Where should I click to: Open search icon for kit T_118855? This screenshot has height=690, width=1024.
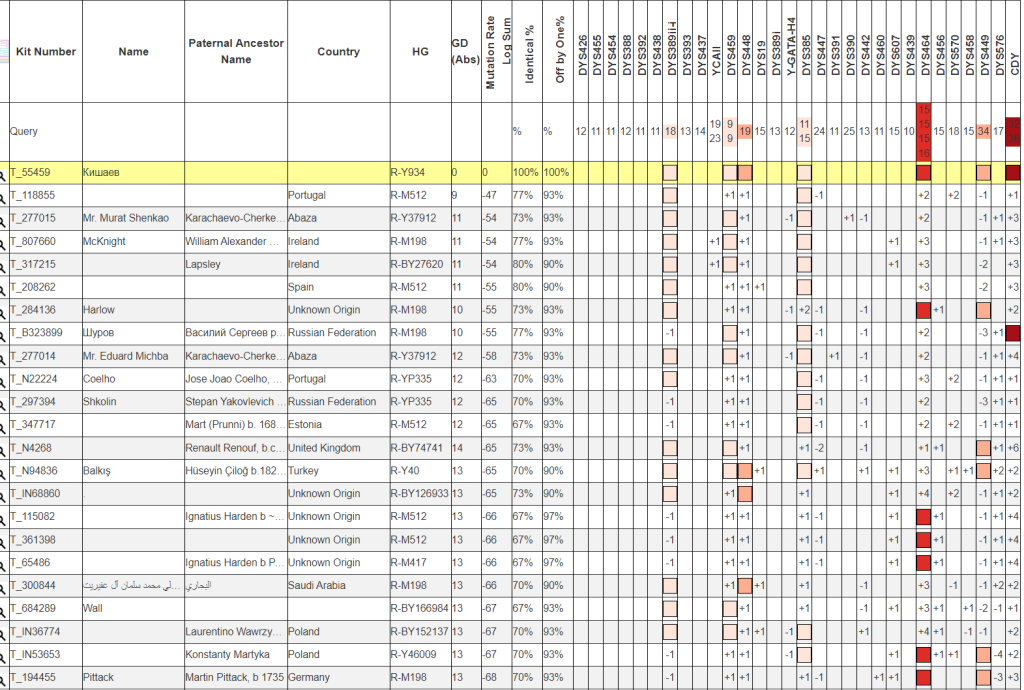tap(4, 196)
